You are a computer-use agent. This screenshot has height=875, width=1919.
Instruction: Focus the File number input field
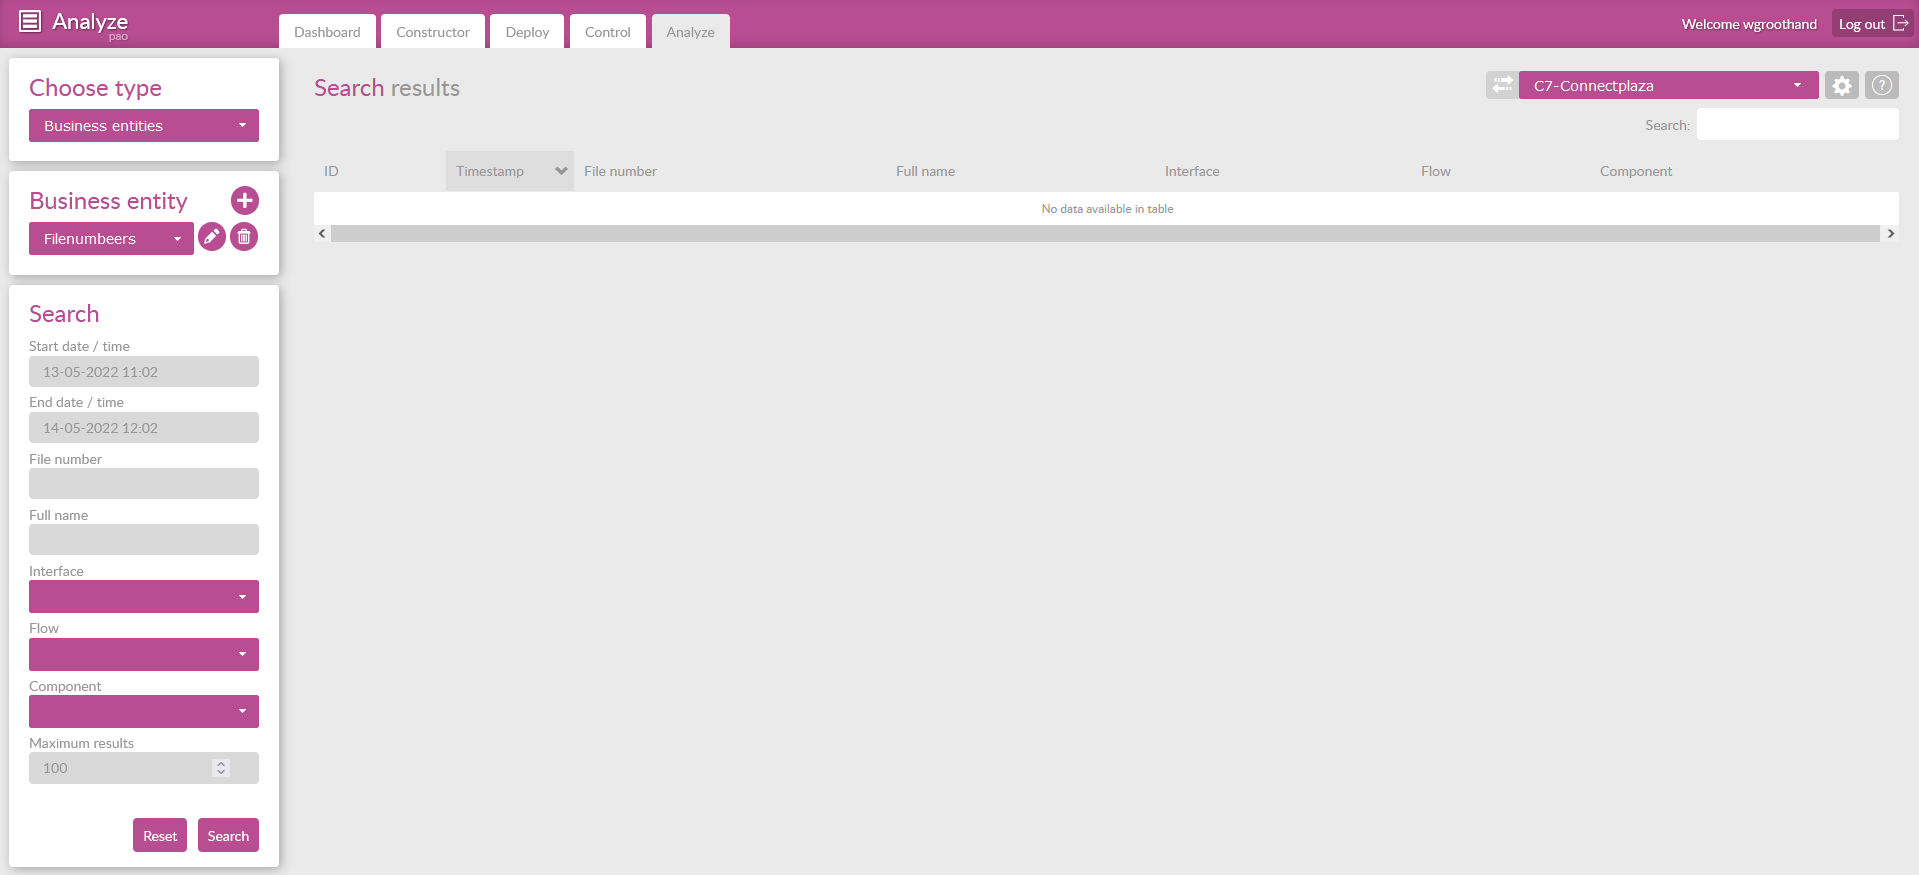[144, 484]
